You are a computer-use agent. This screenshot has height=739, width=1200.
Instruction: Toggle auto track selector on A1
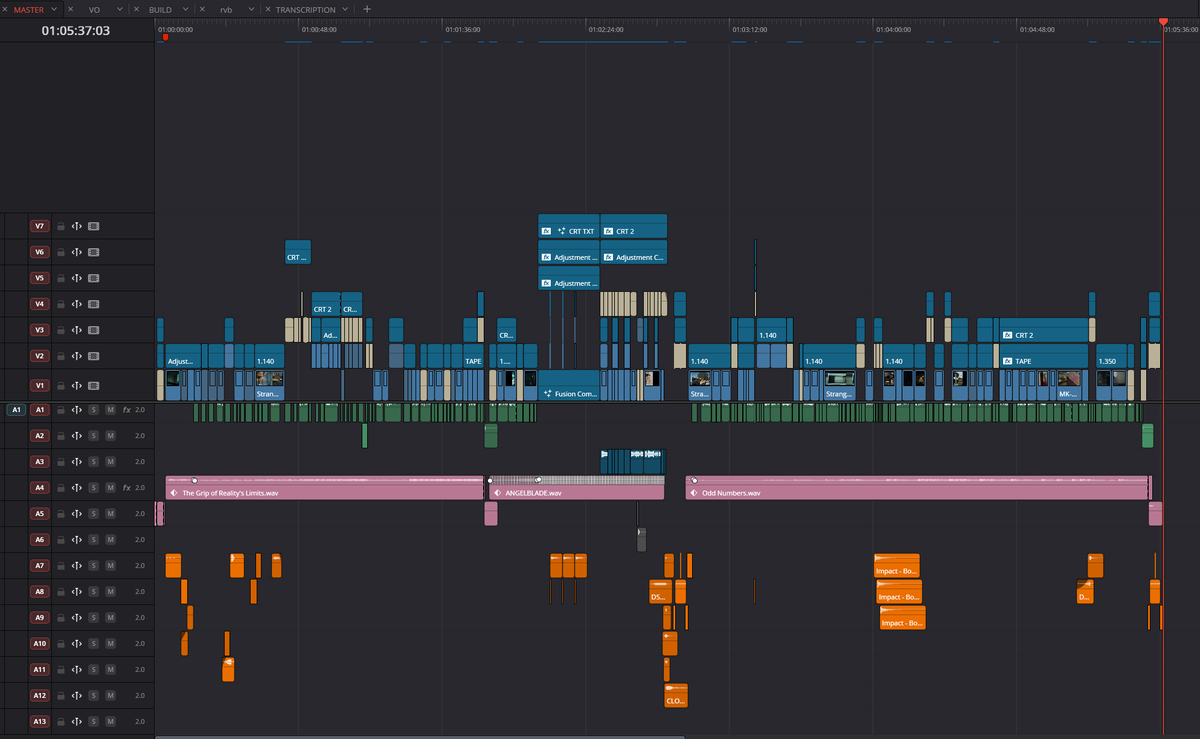76,410
